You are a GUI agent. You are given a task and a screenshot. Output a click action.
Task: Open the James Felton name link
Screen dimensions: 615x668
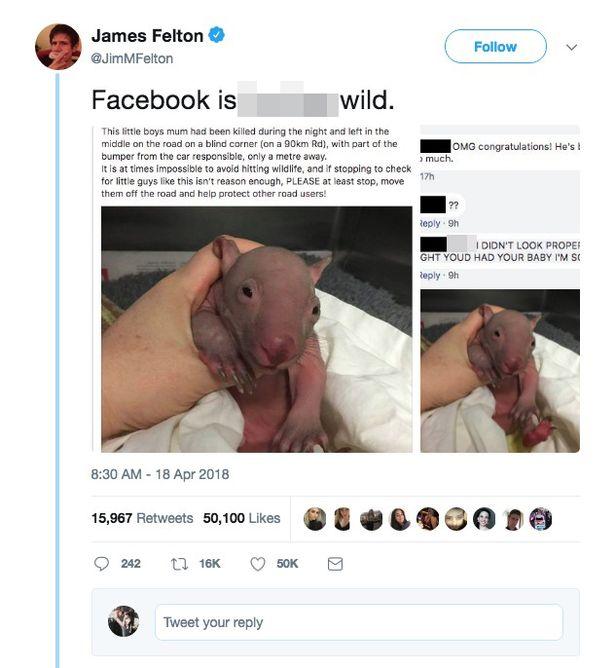[147, 36]
